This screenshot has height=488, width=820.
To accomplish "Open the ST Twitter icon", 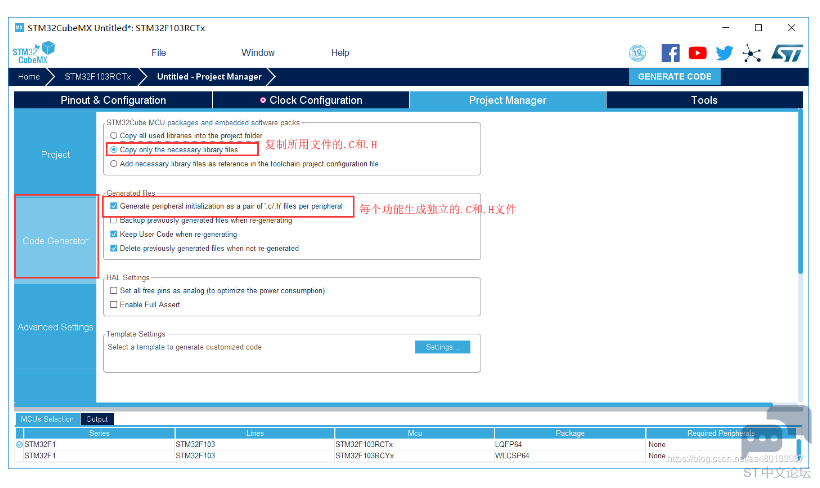I will (724, 53).
